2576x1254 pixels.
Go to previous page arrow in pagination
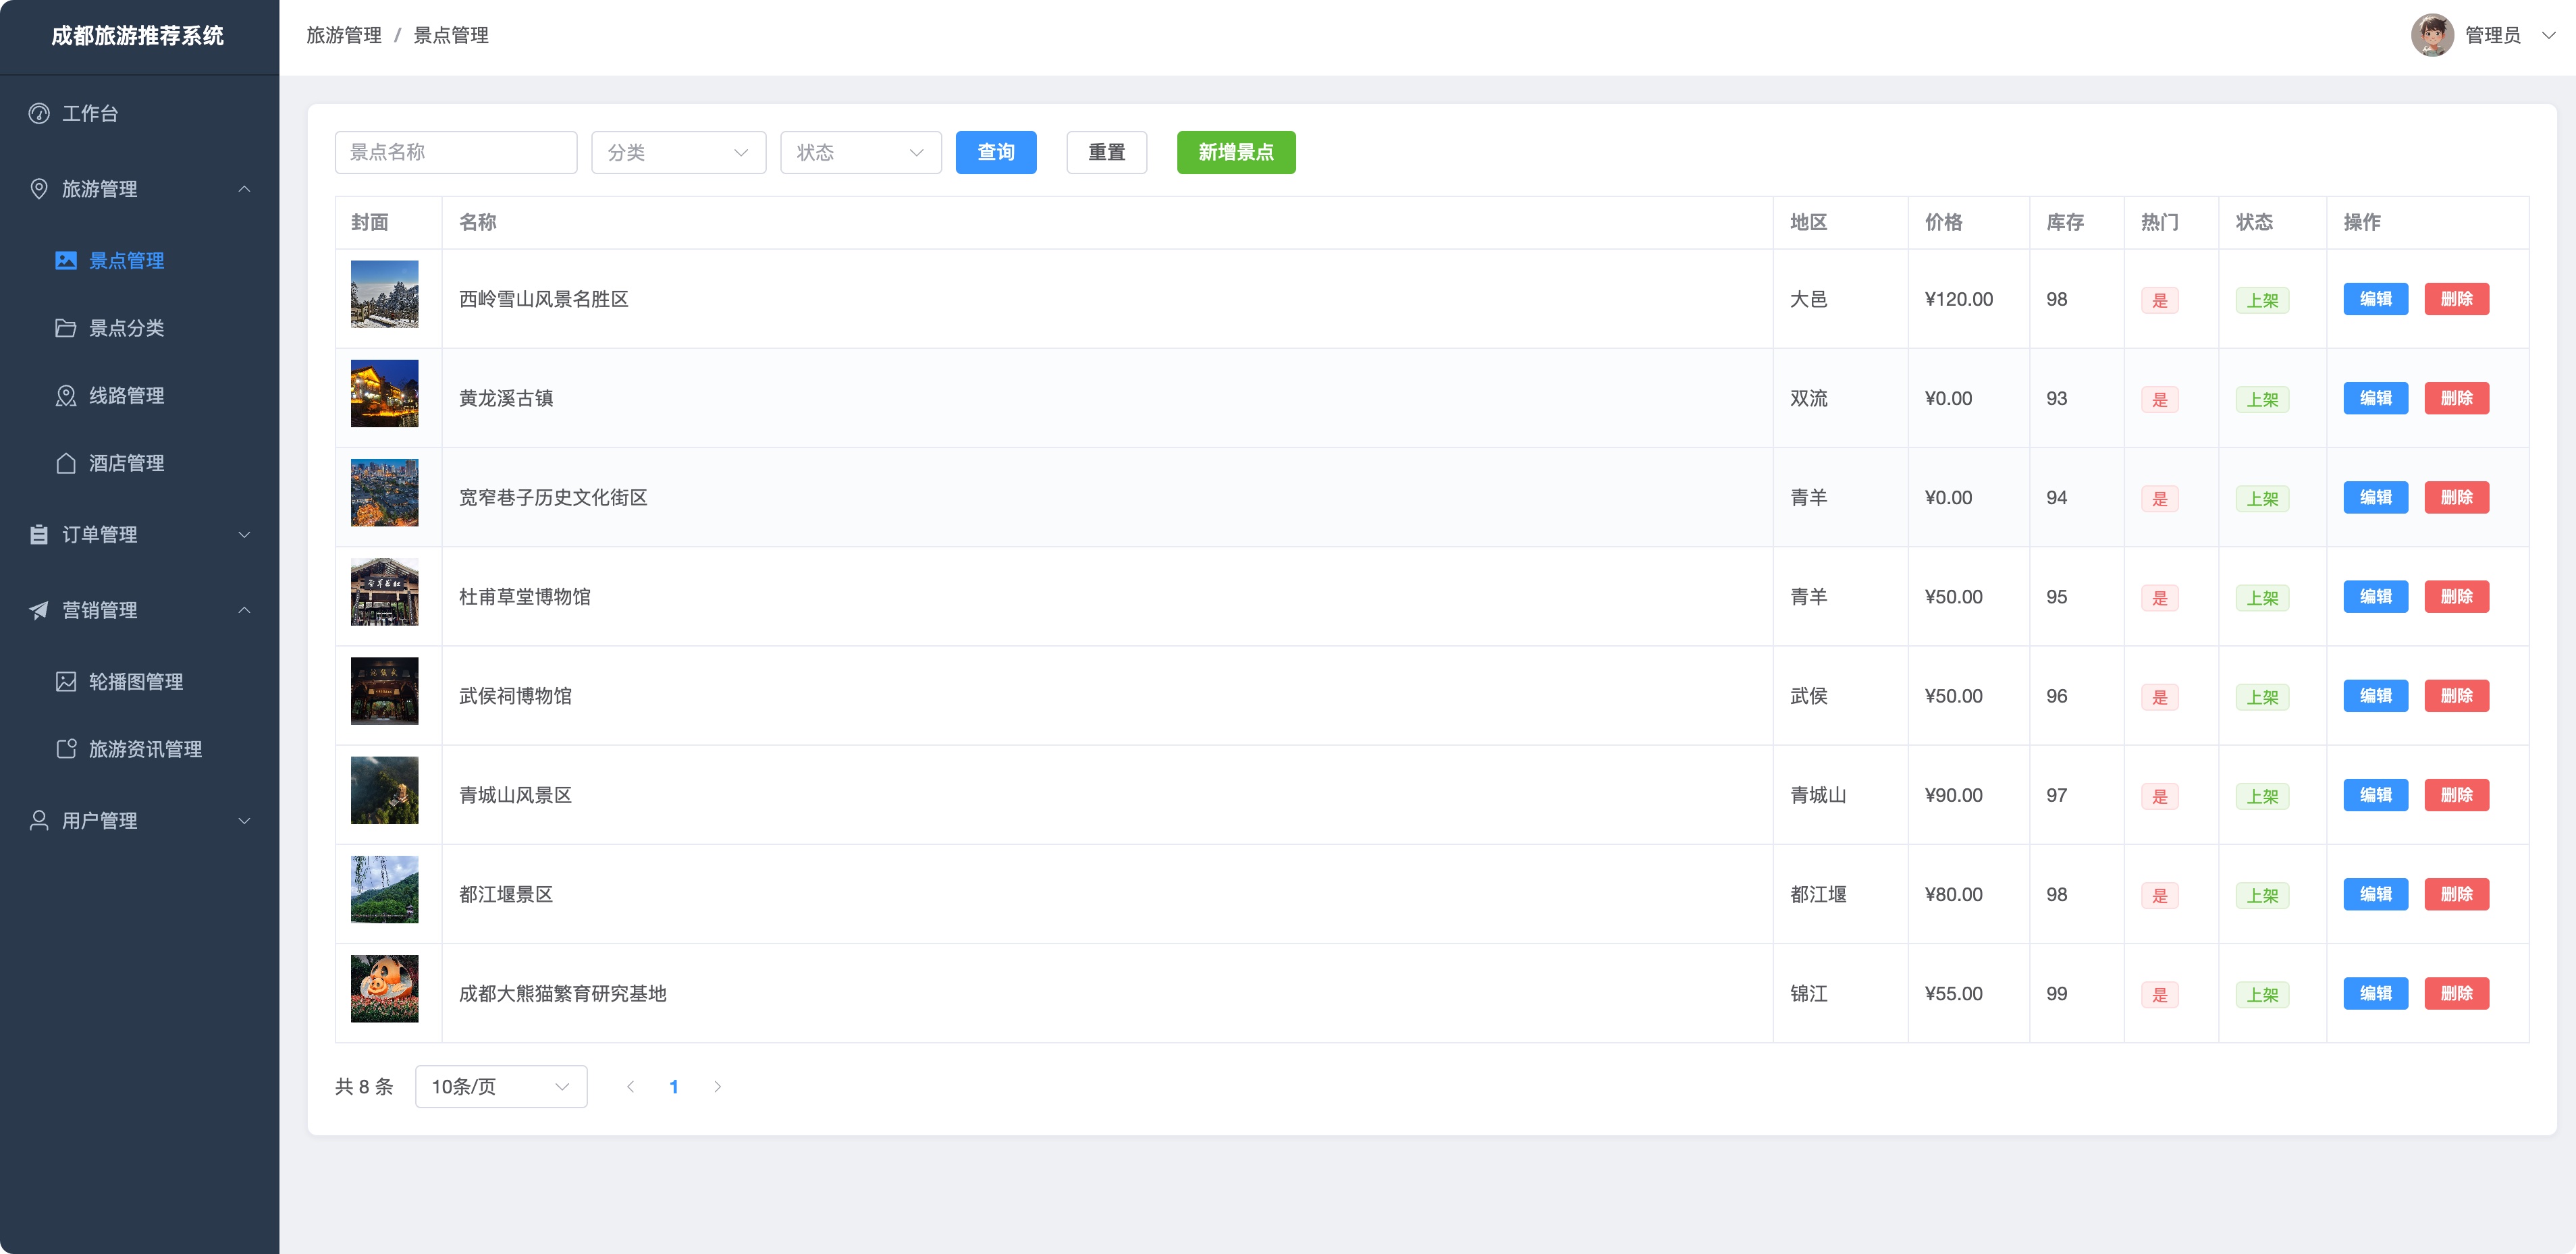631,1086
